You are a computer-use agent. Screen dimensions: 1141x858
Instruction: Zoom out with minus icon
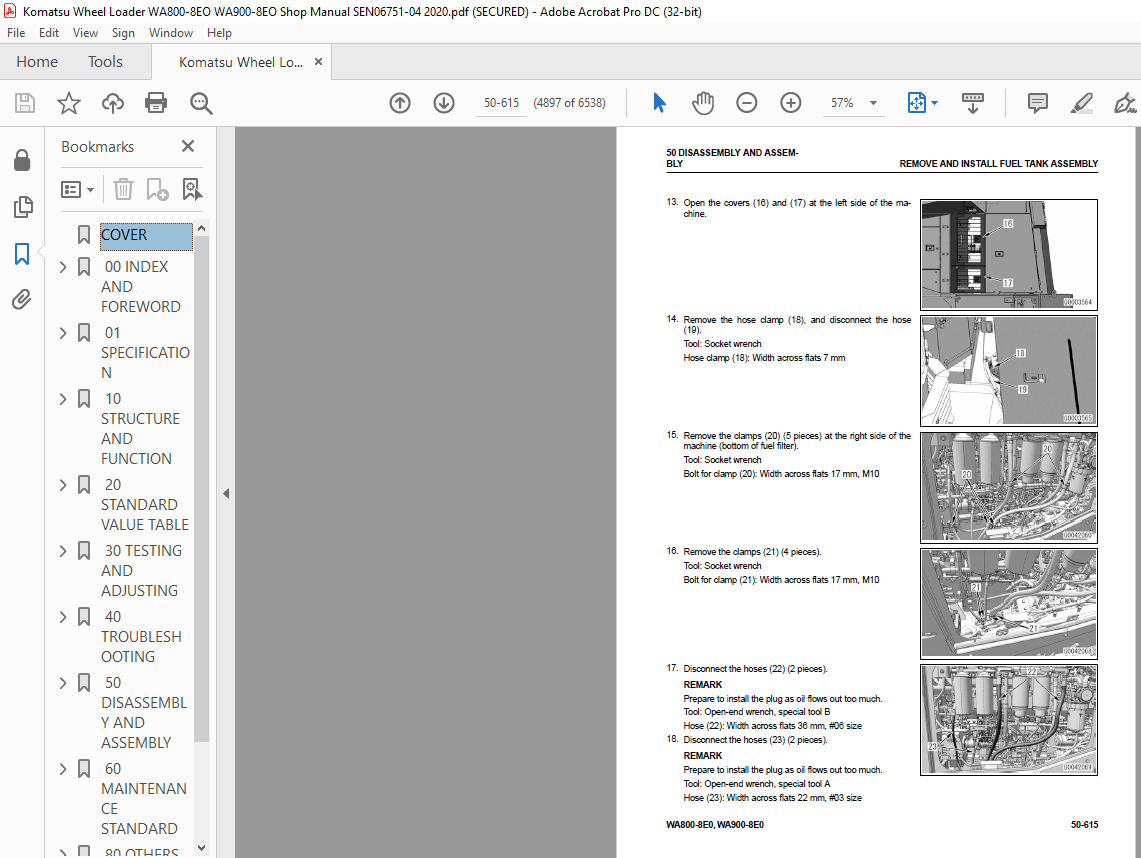747,103
